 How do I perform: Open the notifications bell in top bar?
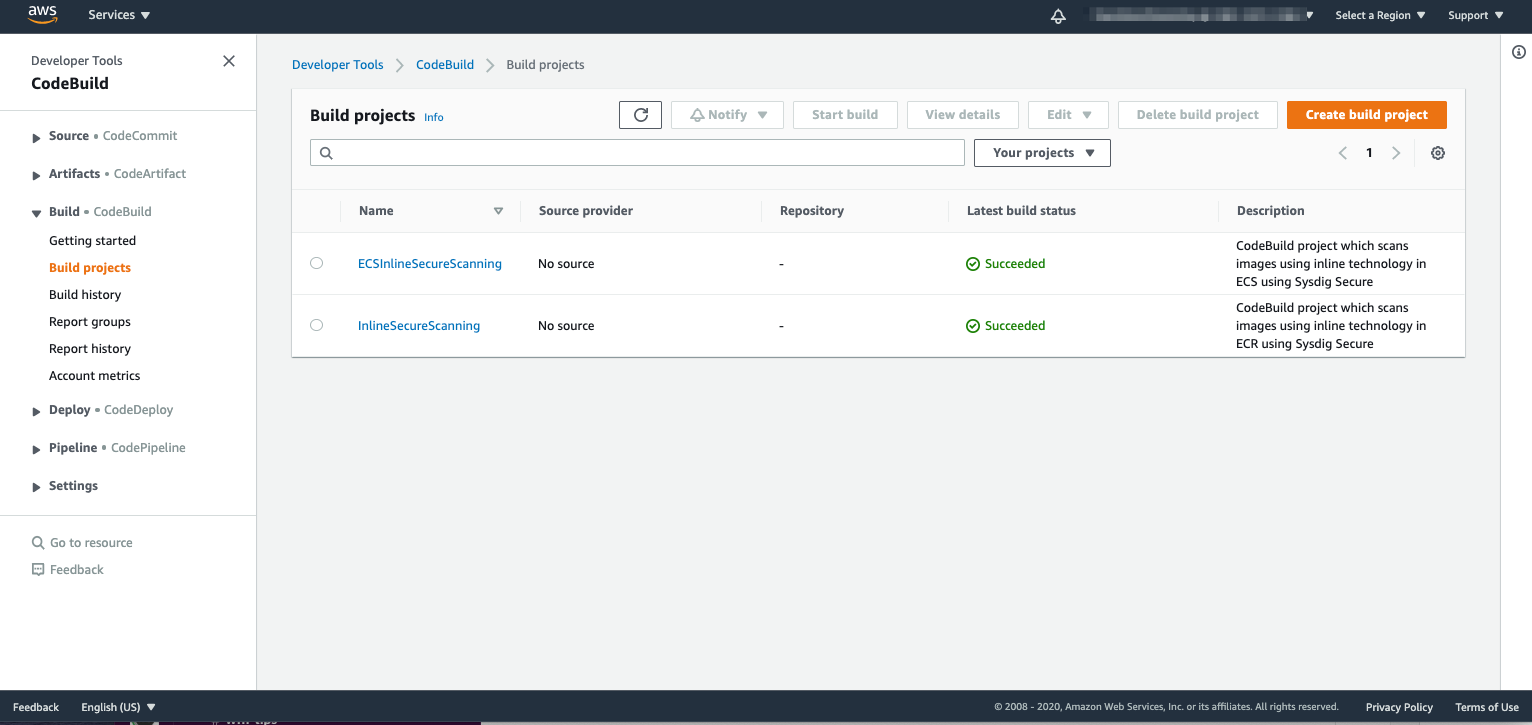1058,16
